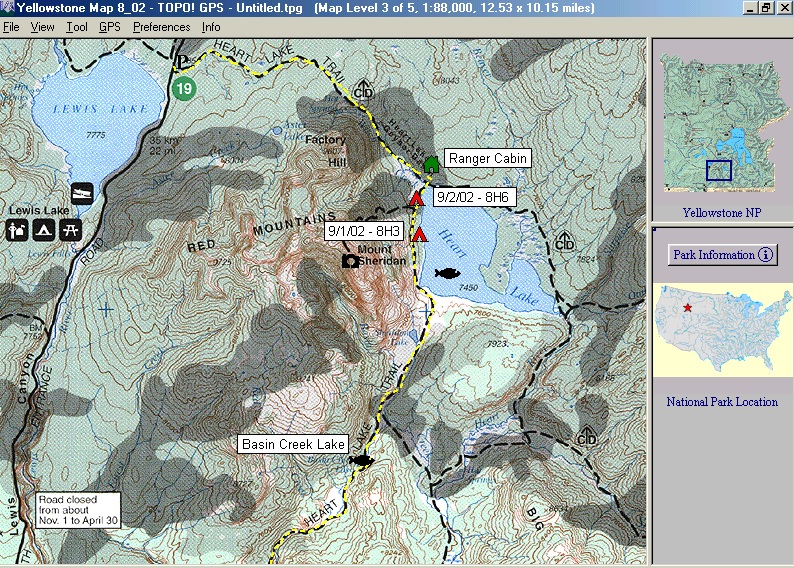The width and height of the screenshot is (794, 568).
Task: Click the red tent at 9/2/02 - 8H6
Action: (x=416, y=199)
